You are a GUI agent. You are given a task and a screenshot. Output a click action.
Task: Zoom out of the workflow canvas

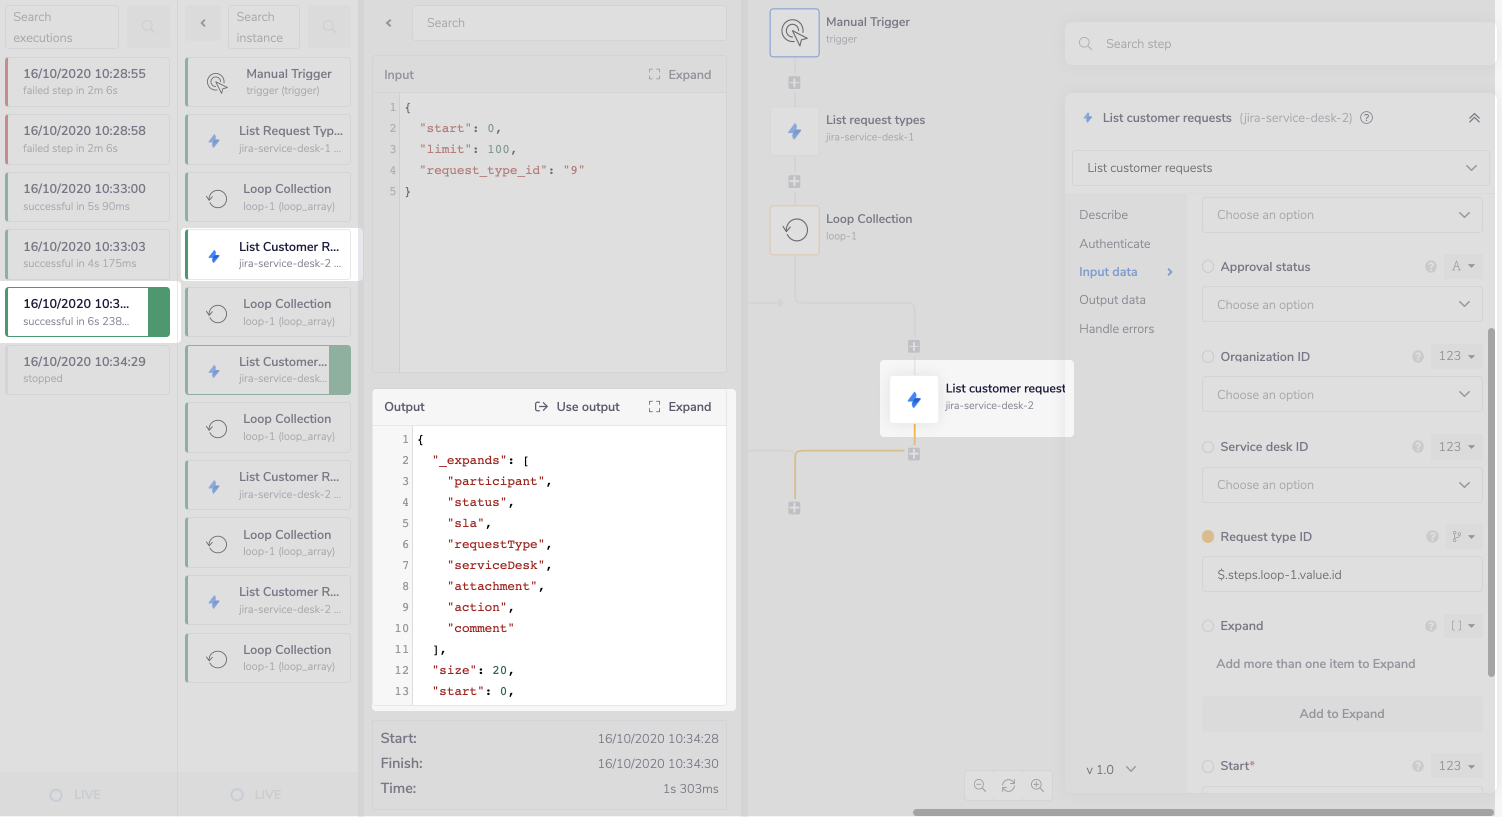click(x=980, y=786)
